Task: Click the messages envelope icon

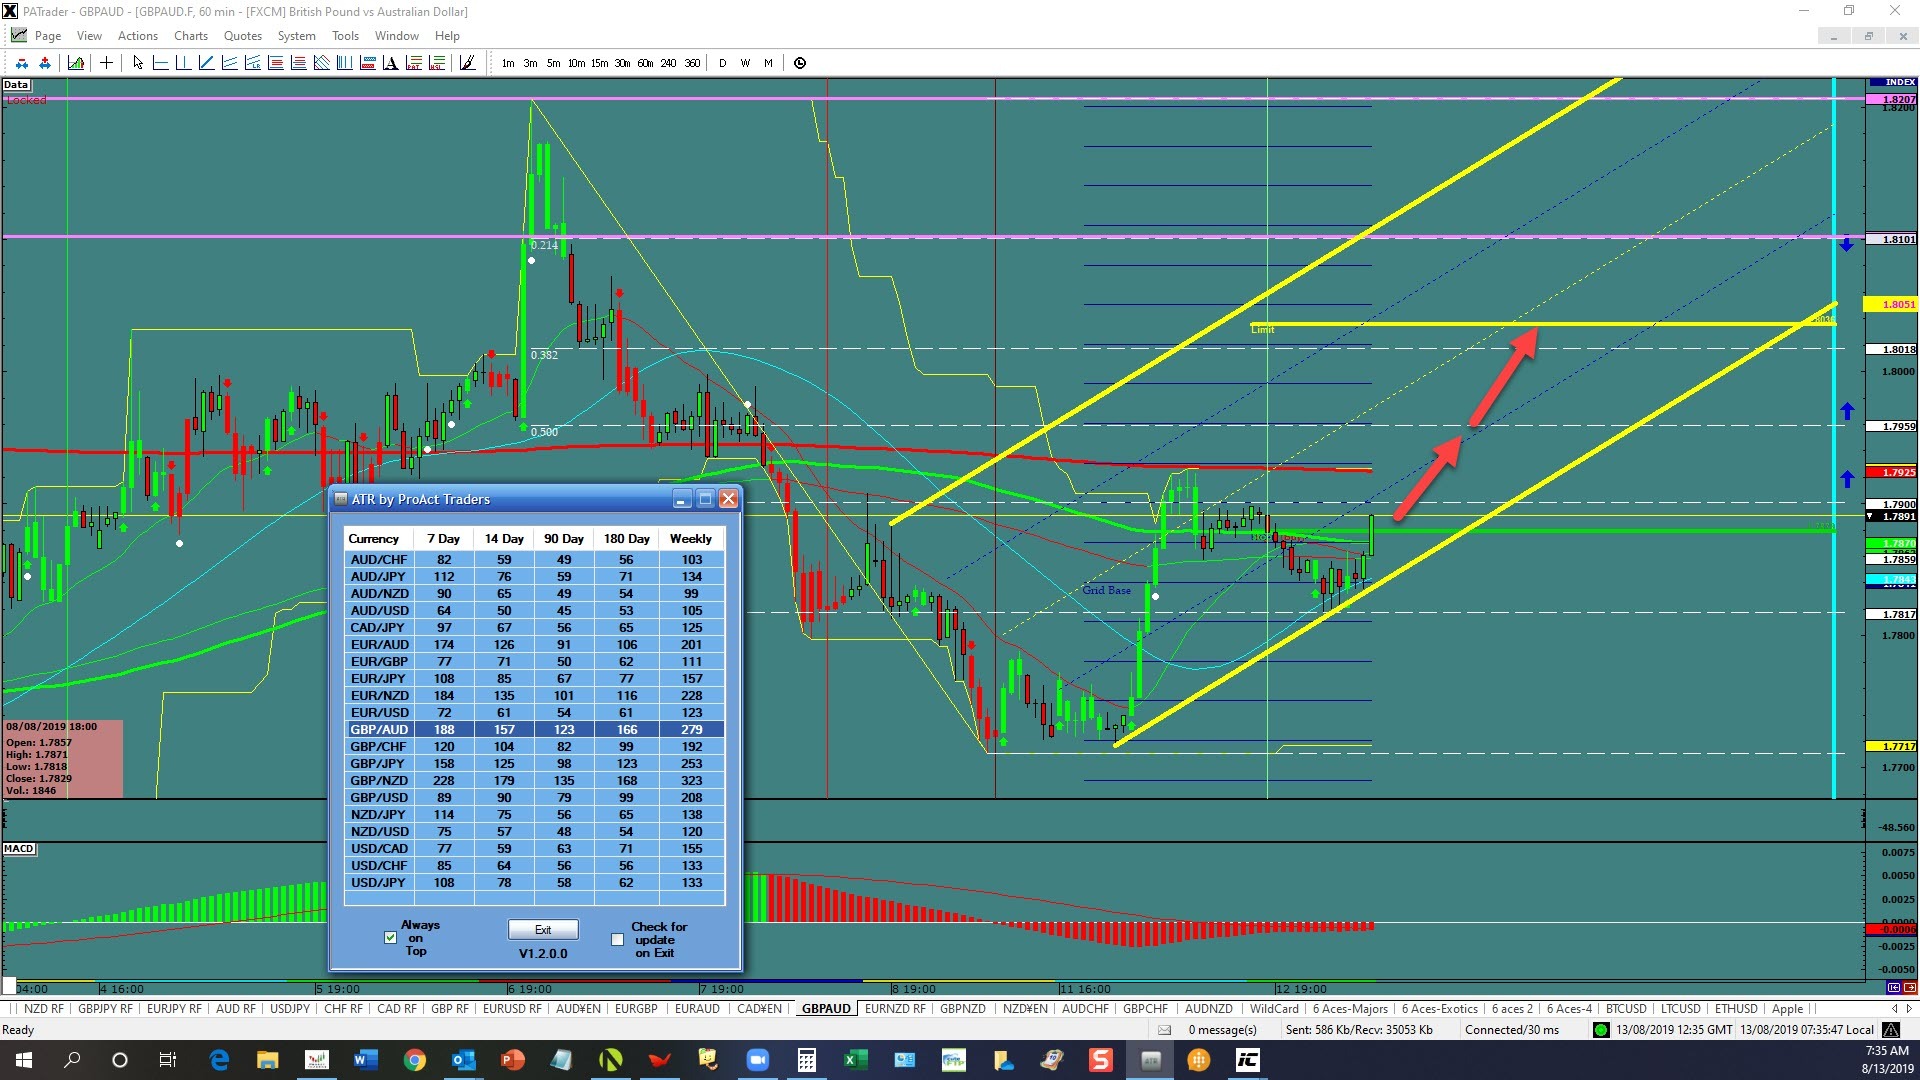Action: (x=1164, y=1030)
